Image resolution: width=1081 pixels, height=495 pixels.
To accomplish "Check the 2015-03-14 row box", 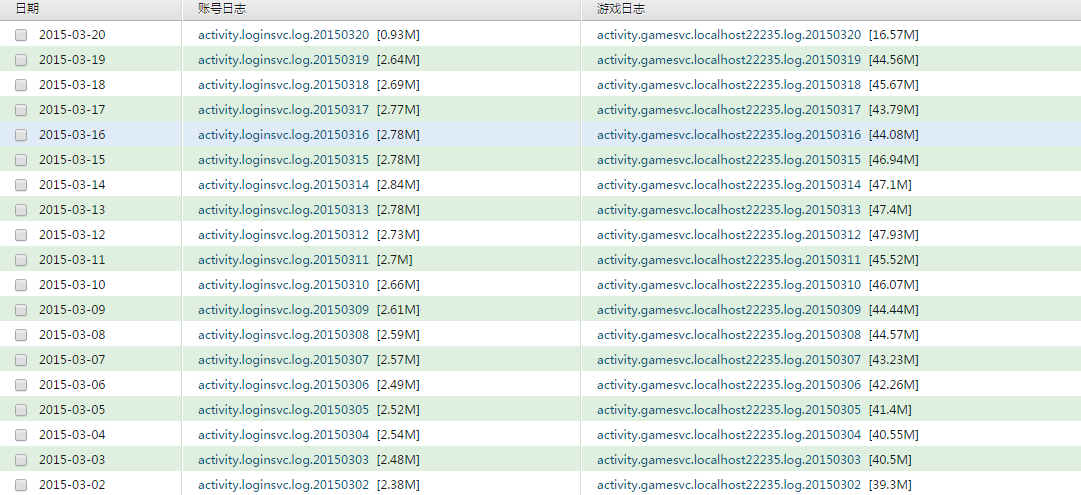I will pyautogui.click(x=21, y=185).
